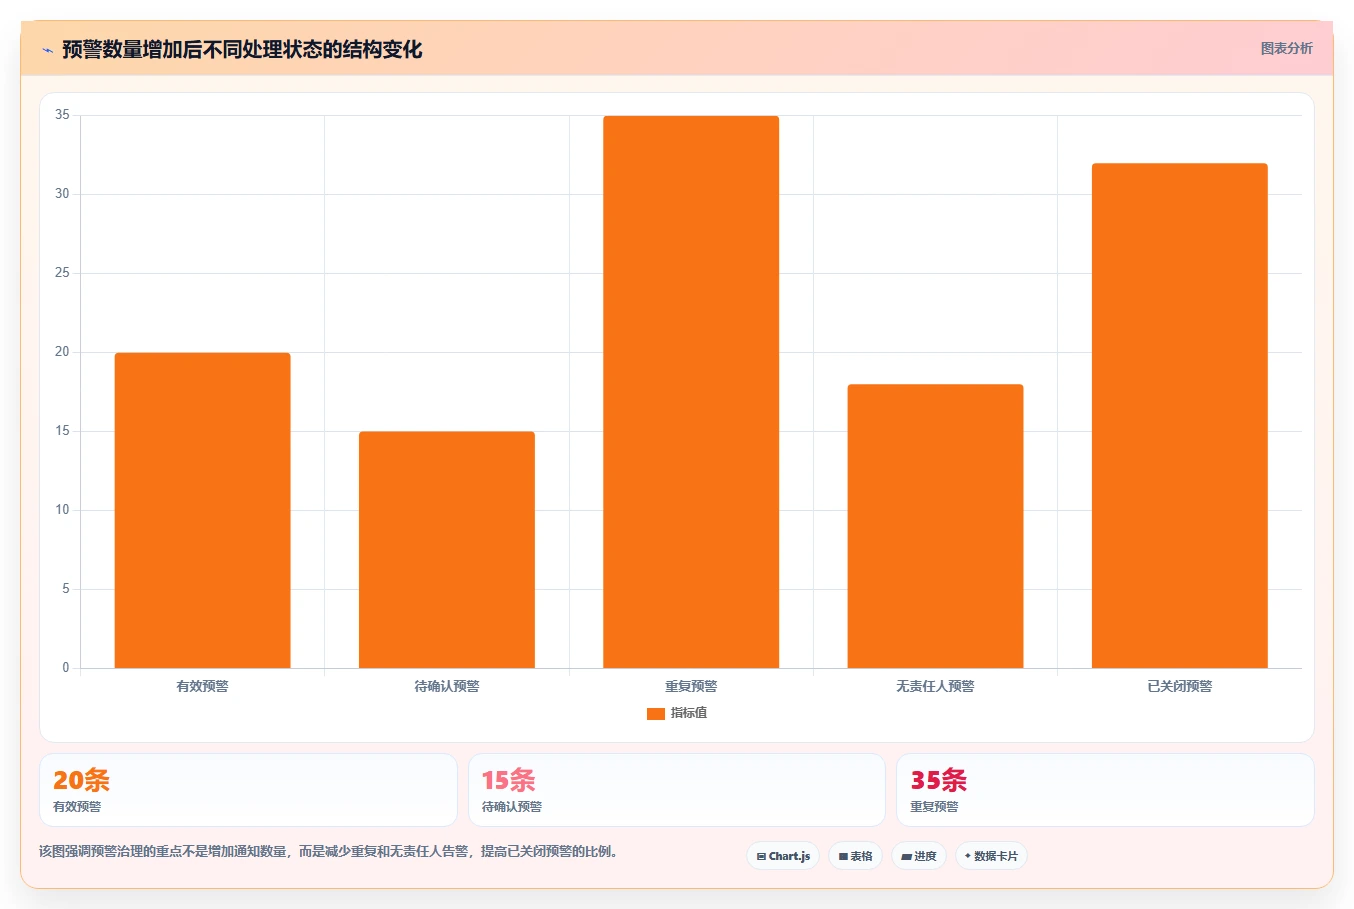1354x909 pixels.
Task: Click the y-axis value 25
Action: (x=62, y=273)
